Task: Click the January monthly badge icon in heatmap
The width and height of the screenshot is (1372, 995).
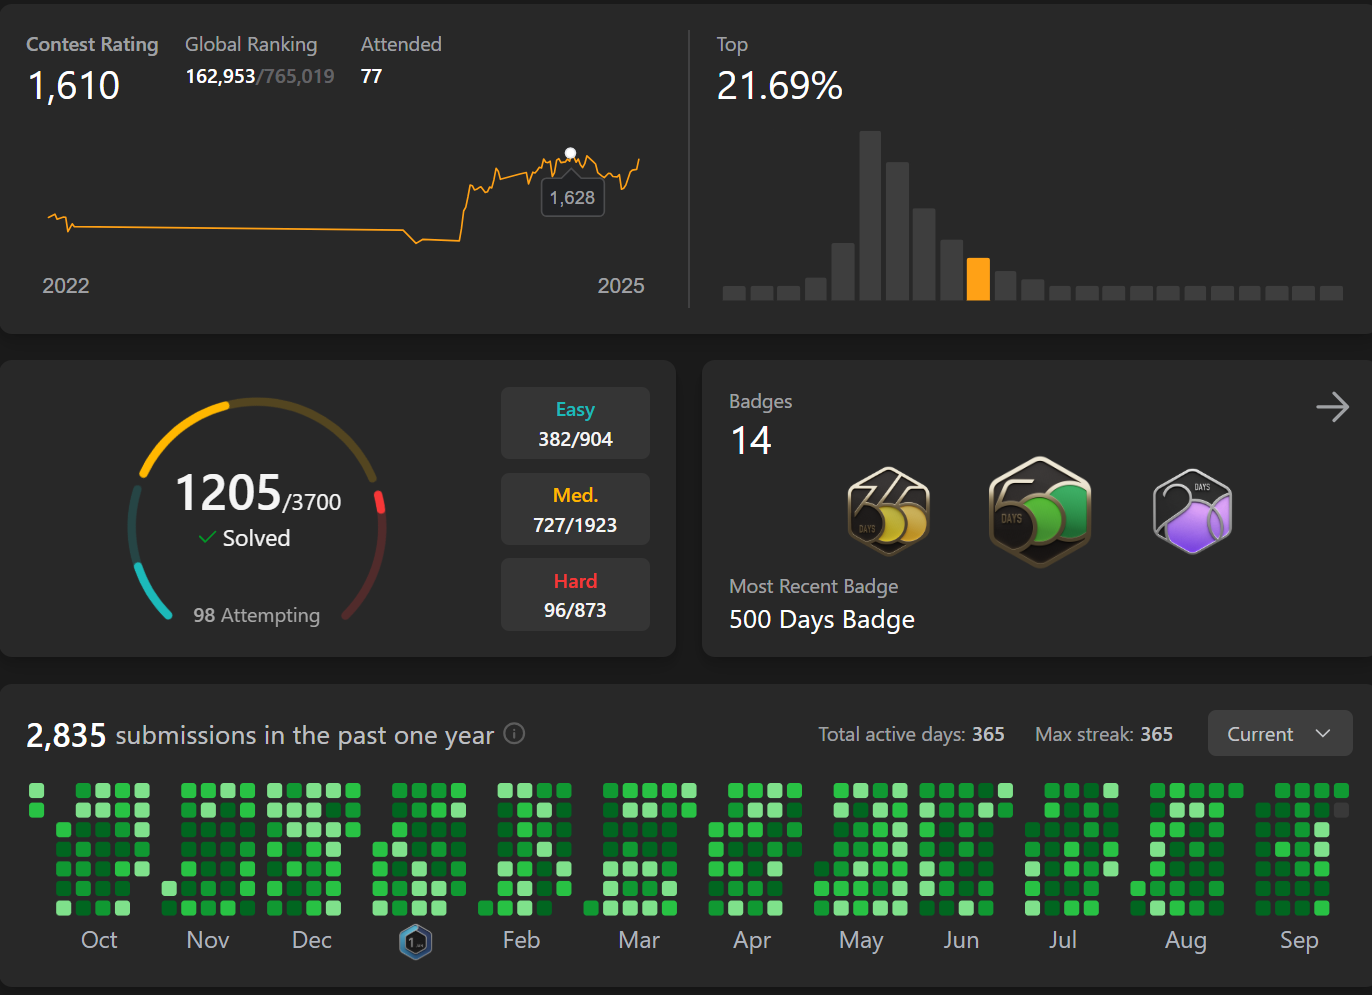Action: pos(415,941)
